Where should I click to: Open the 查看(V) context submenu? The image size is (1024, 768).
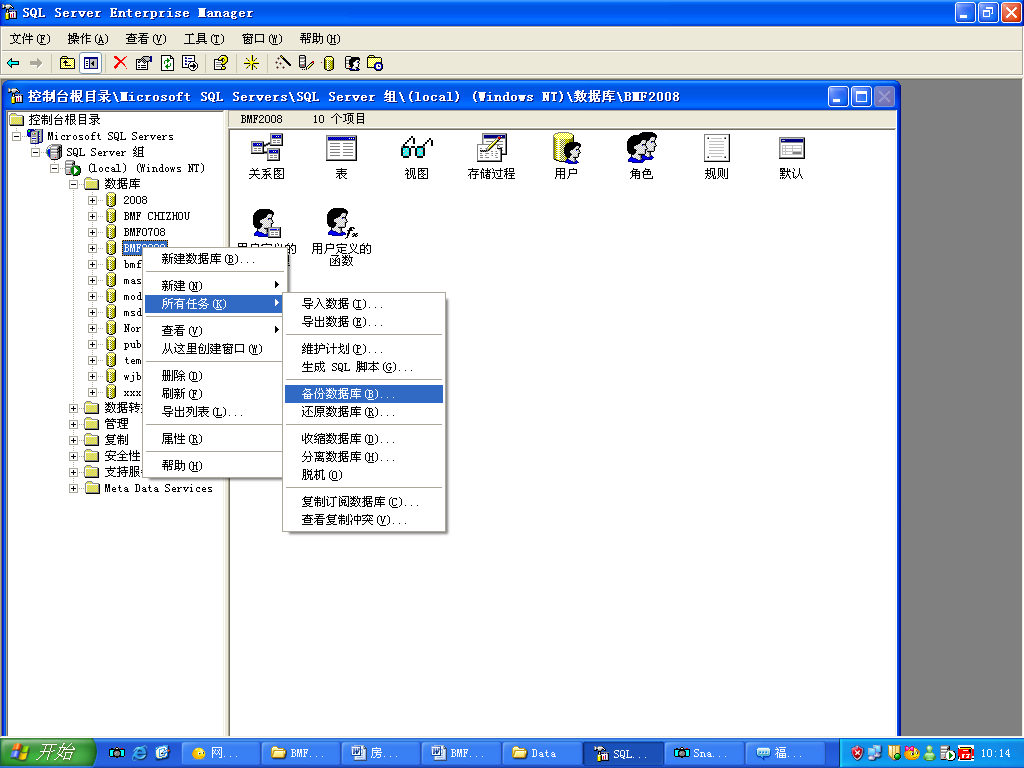click(215, 330)
